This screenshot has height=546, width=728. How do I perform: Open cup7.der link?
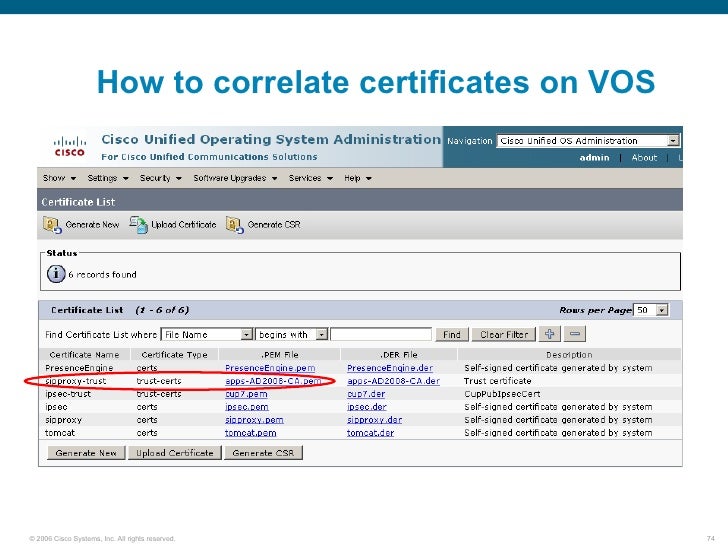pos(366,394)
